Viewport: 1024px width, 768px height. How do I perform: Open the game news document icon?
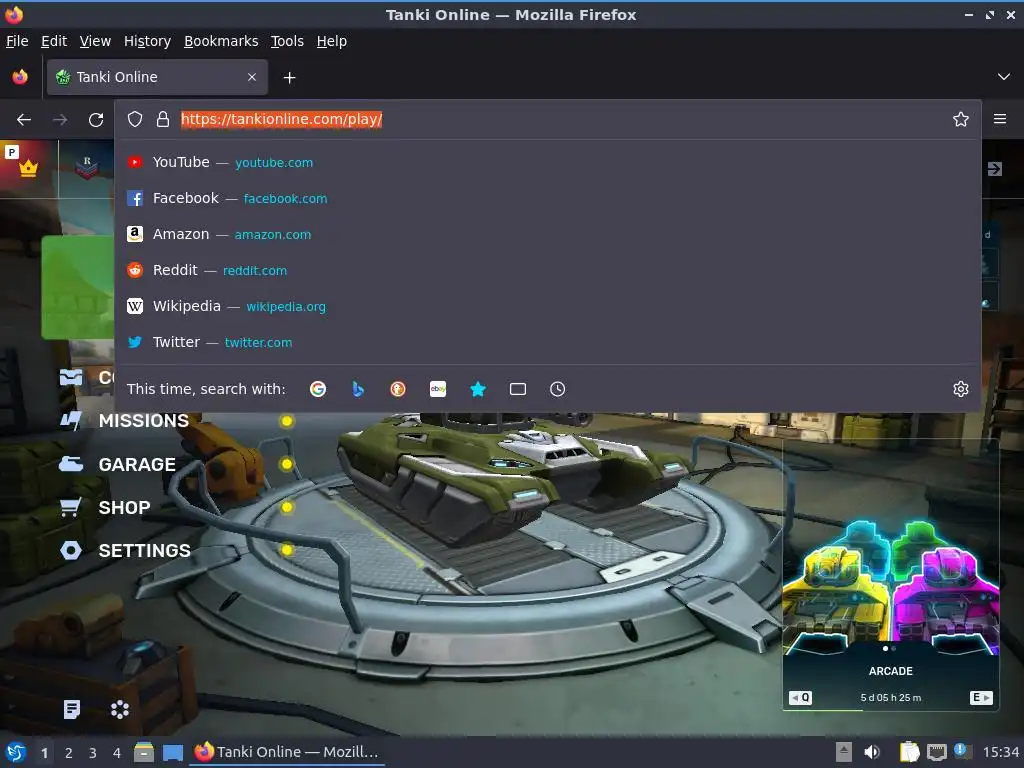pos(72,709)
